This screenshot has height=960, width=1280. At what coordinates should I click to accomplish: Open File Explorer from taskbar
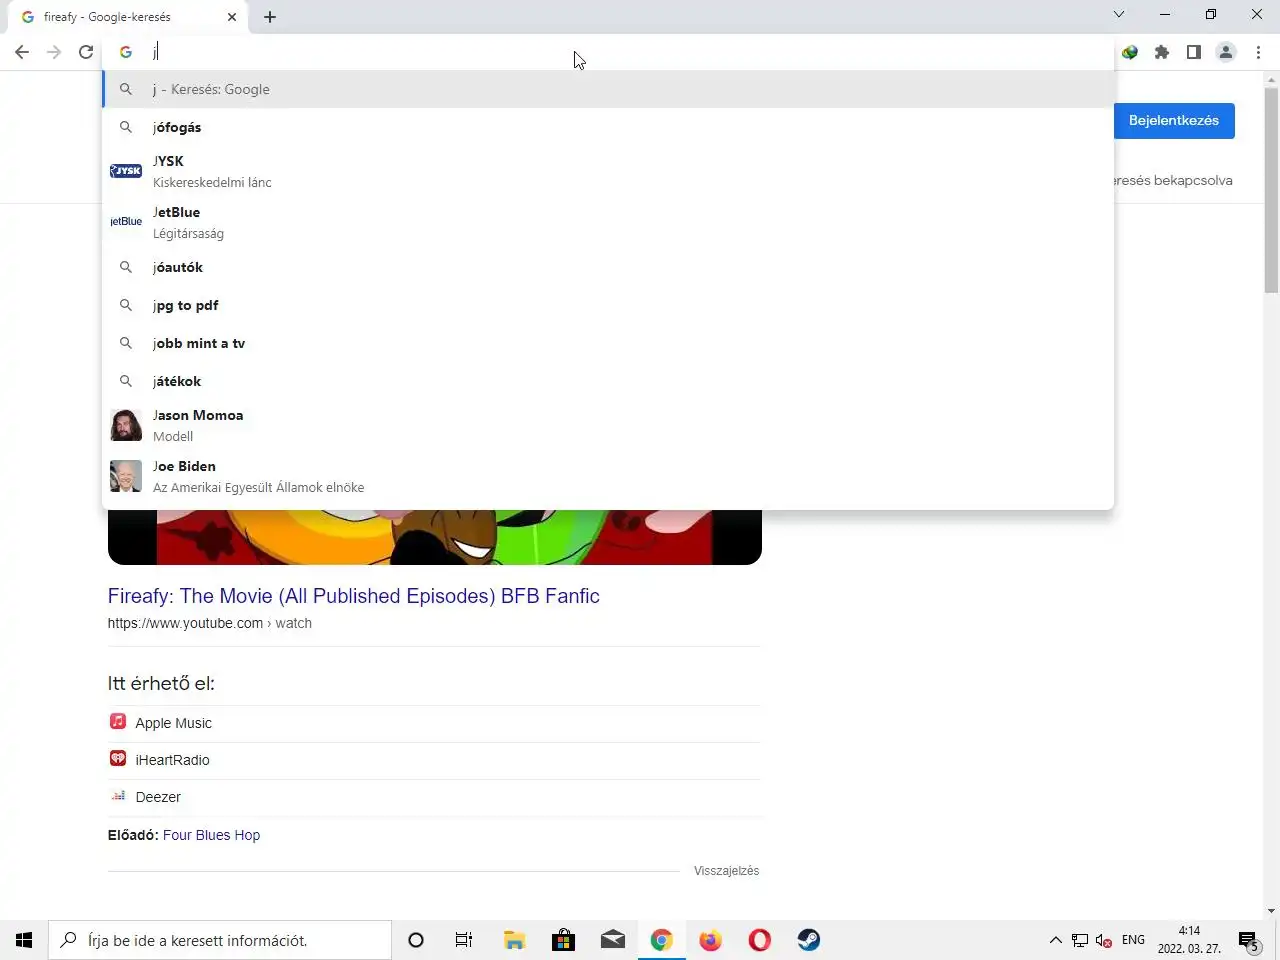[514, 940]
